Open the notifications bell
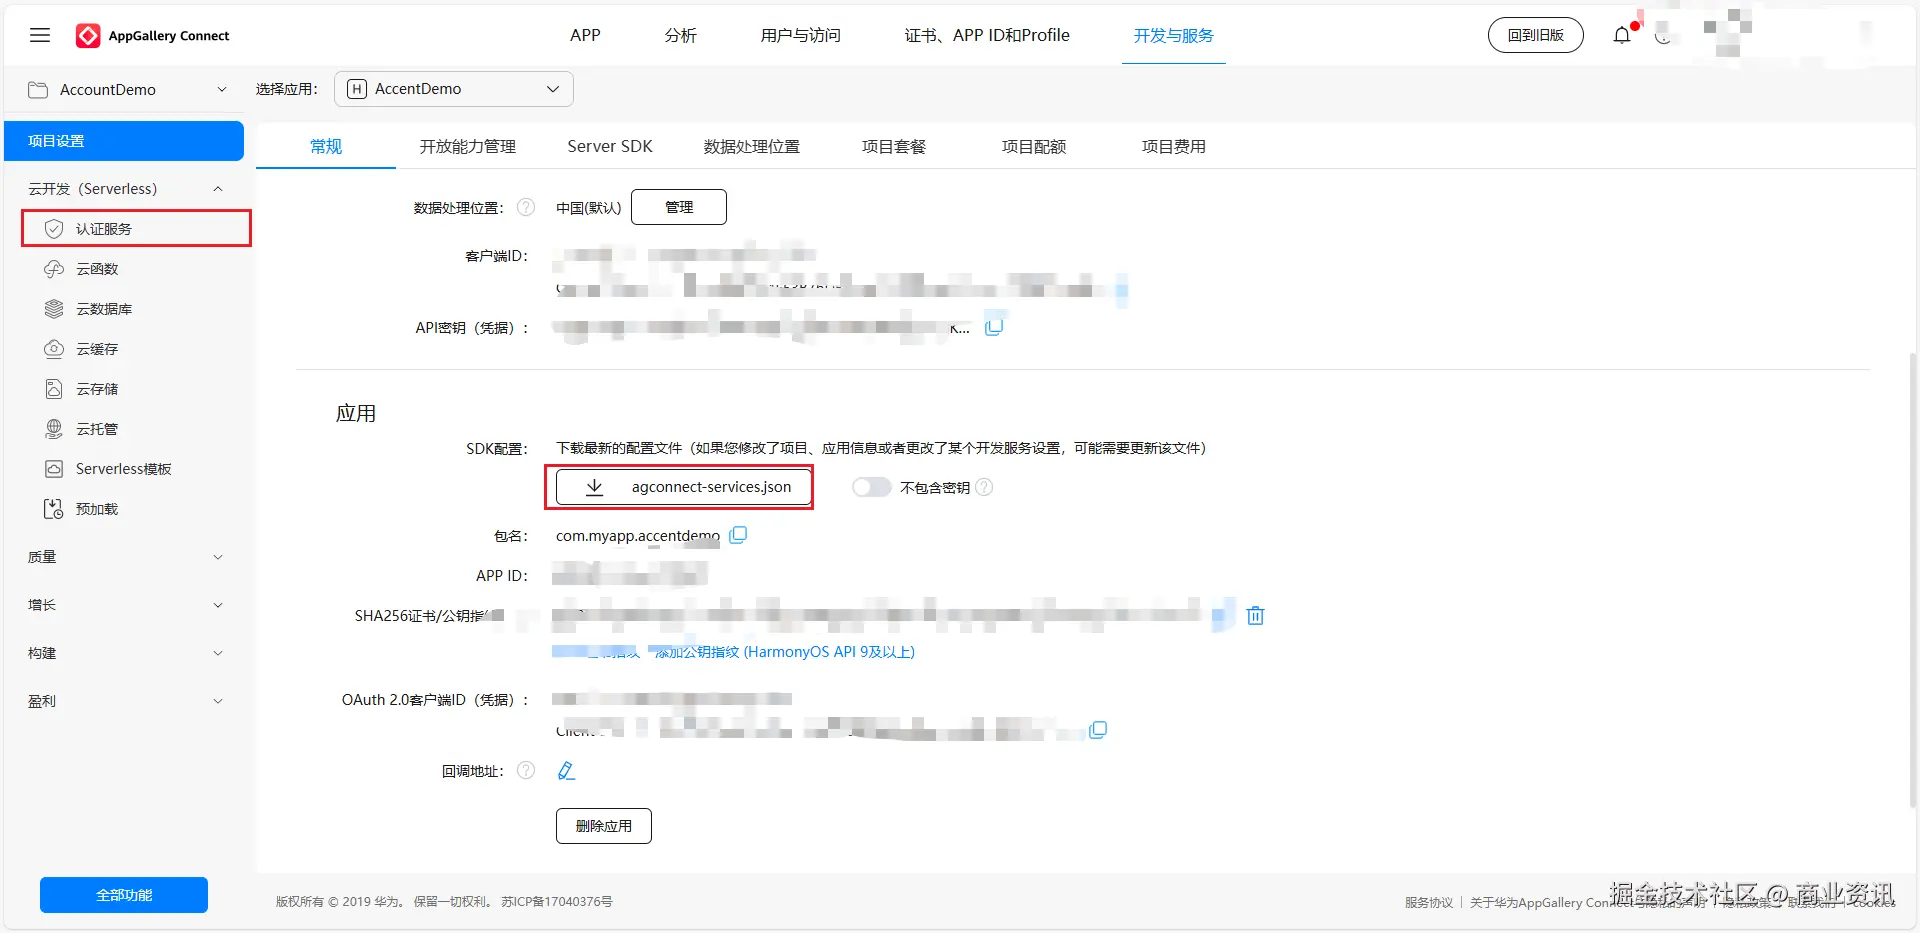The image size is (1920, 933). (x=1622, y=36)
